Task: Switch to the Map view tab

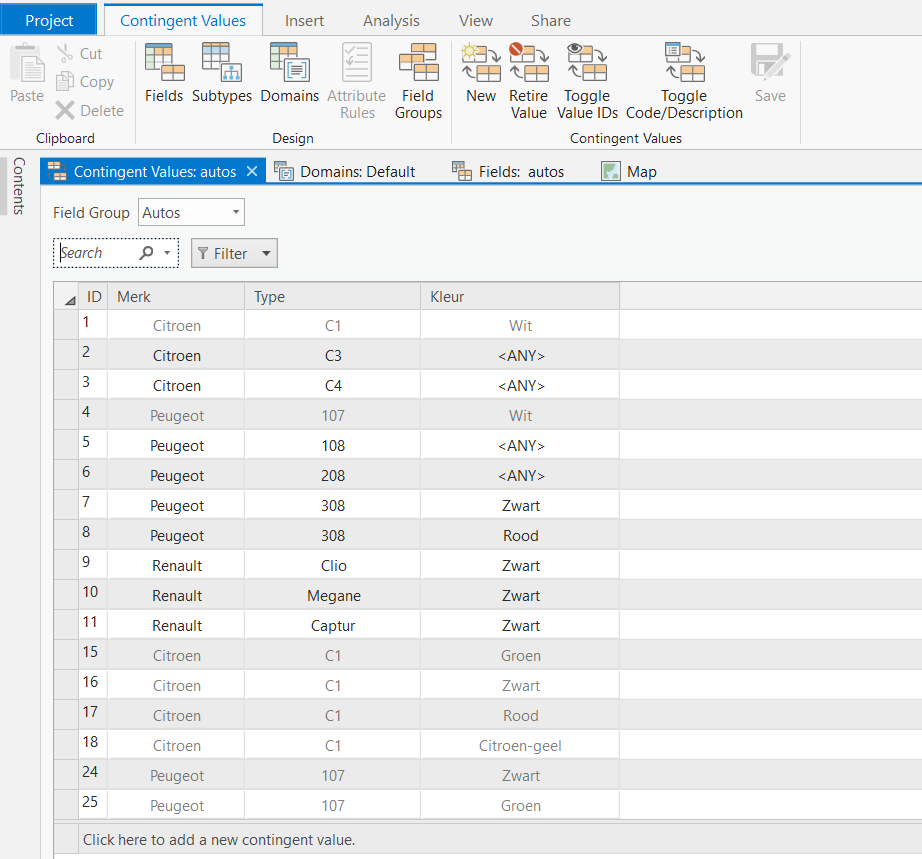Action: click(629, 172)
